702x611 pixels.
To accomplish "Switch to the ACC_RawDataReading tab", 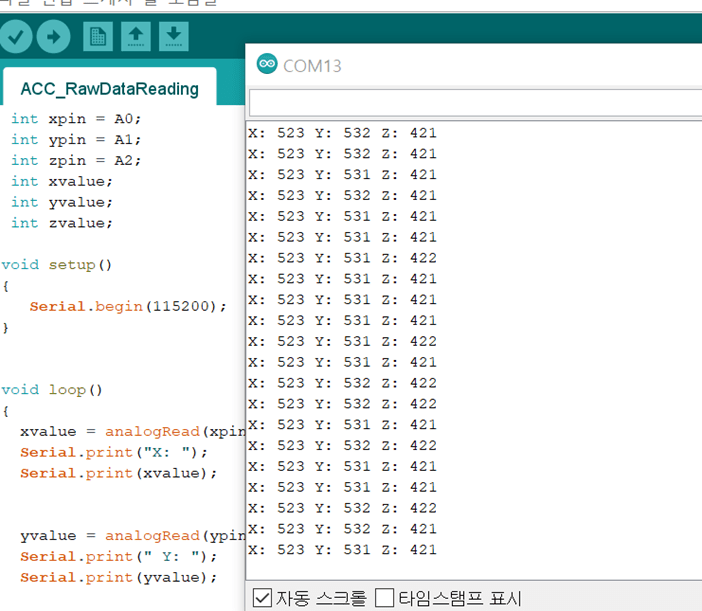I will (x=109, y=89).
